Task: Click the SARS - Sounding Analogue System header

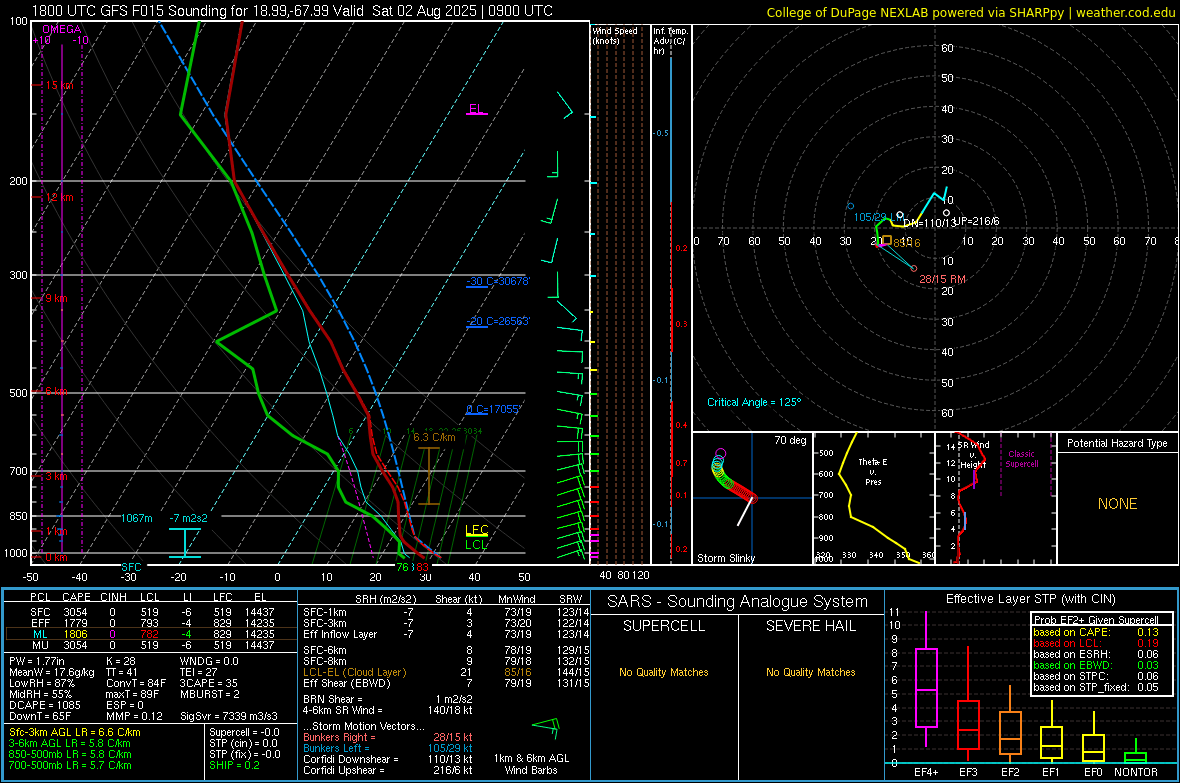Action: coord(737,602)
